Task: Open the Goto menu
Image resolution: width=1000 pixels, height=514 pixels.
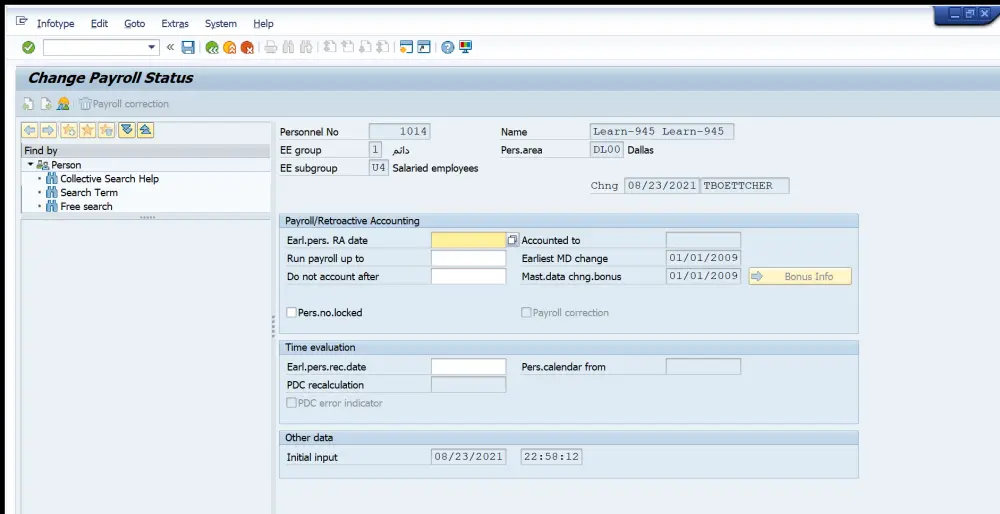Action: (135, 24)
